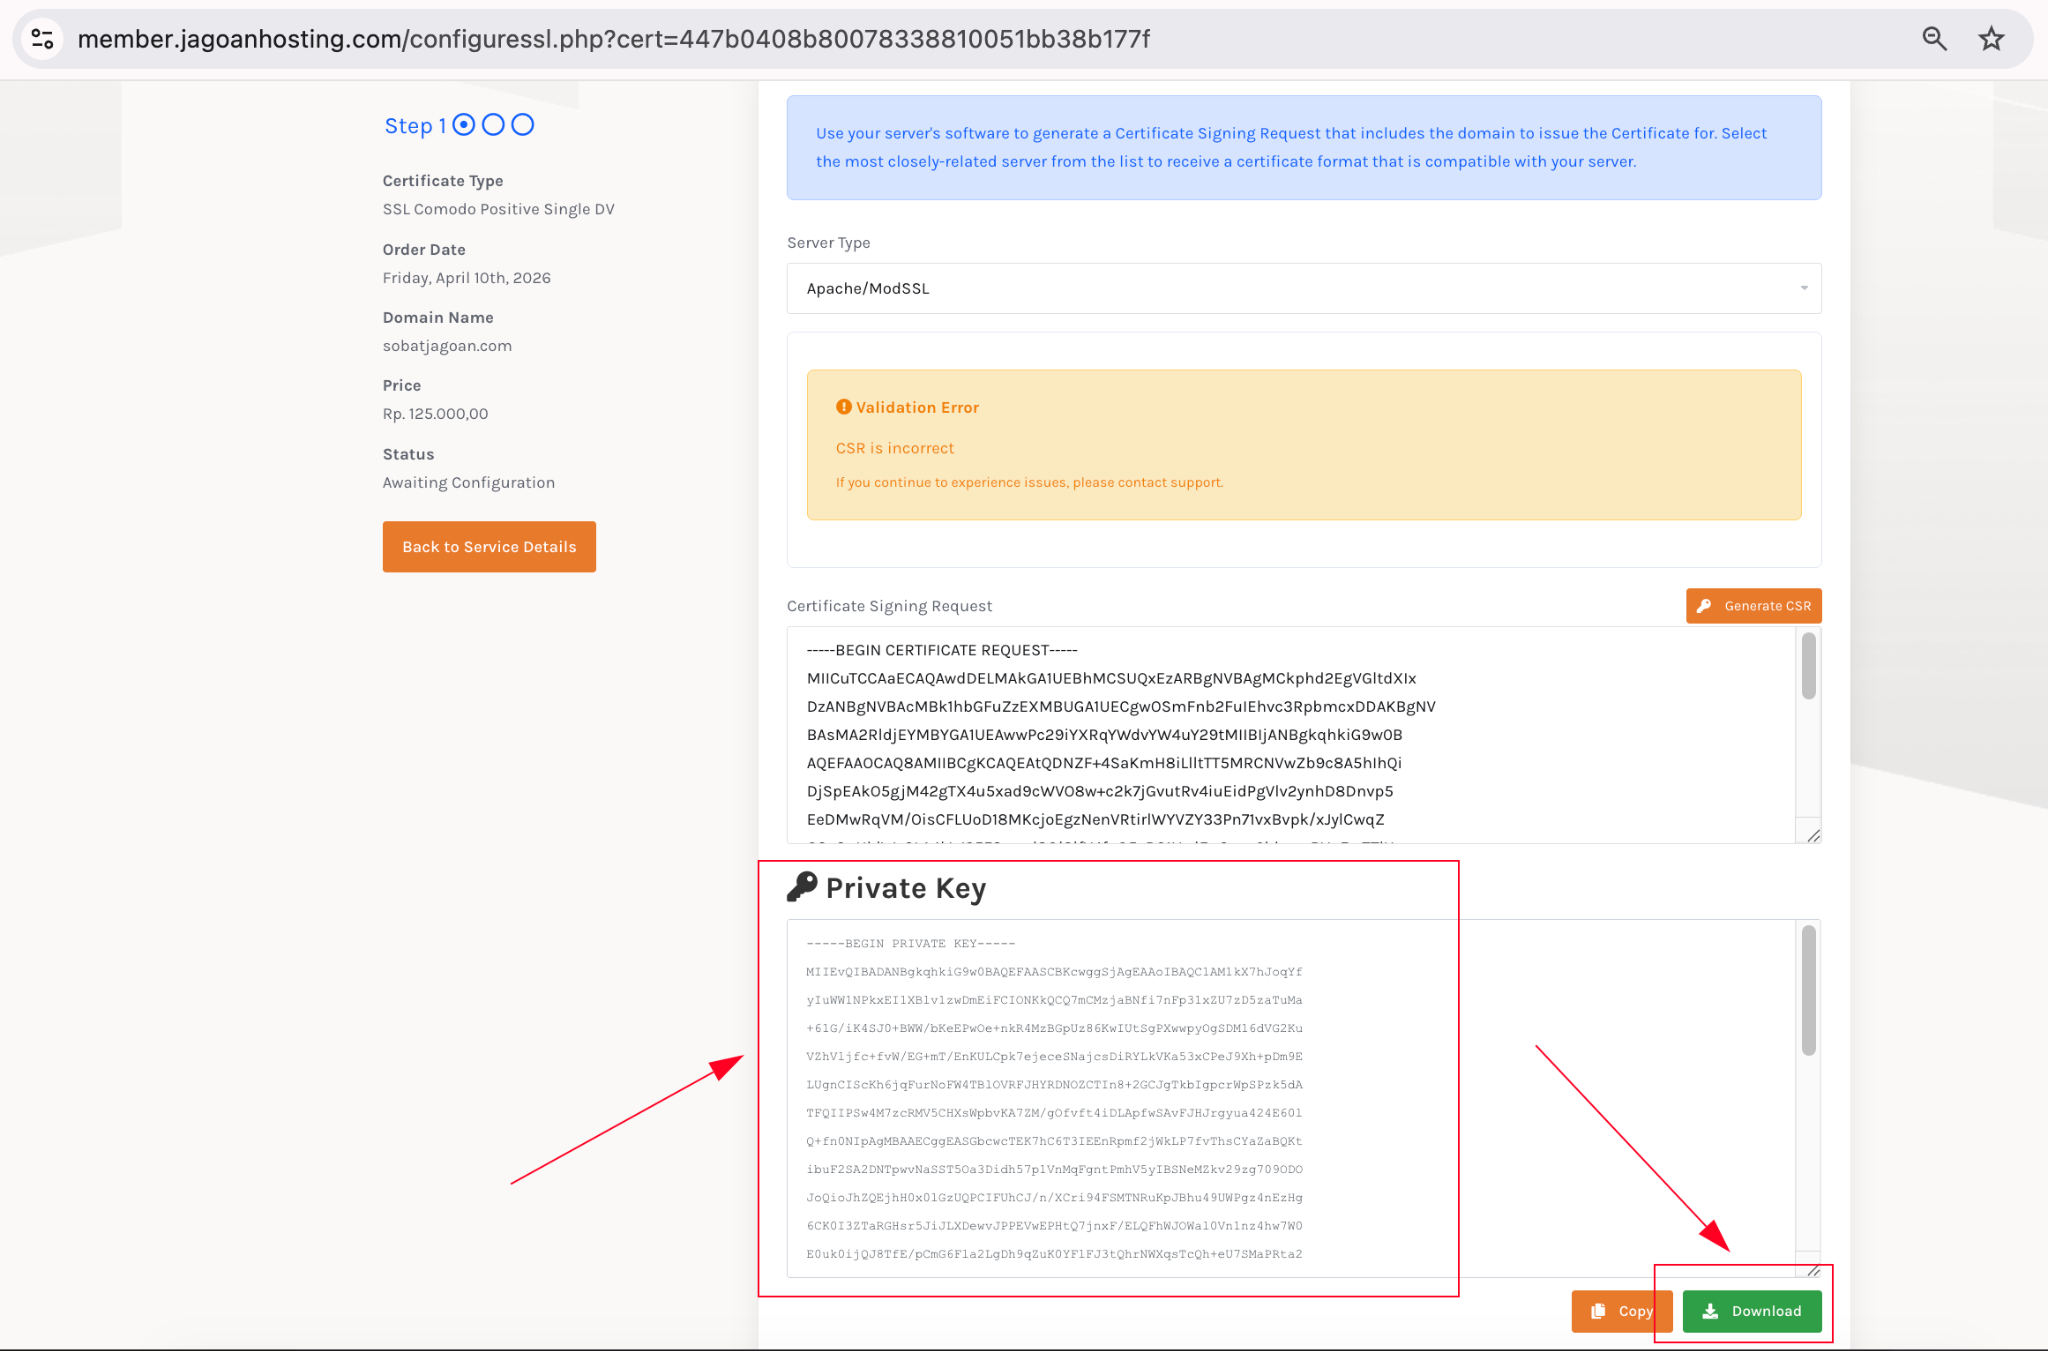This screenshot has width=2048, height=1351.
Task: Click Back to Service Details button
Action: (489, 547)
